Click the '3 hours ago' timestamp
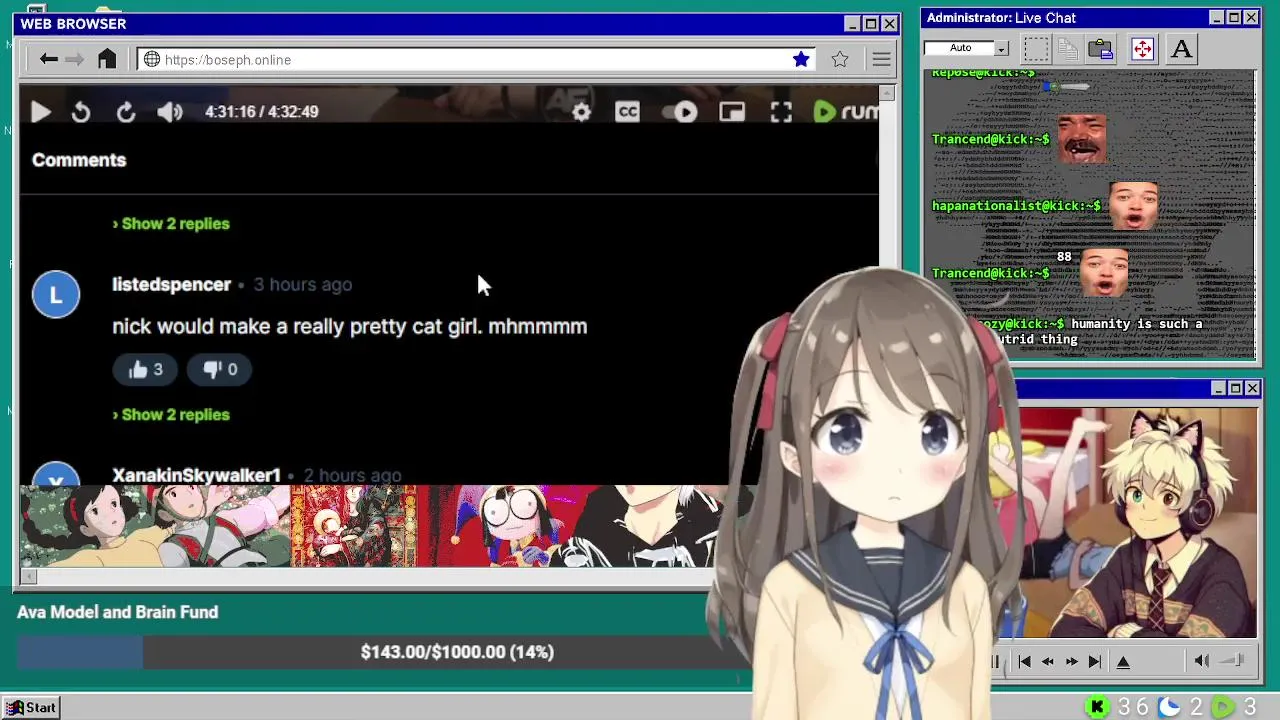 click(303, 284)
